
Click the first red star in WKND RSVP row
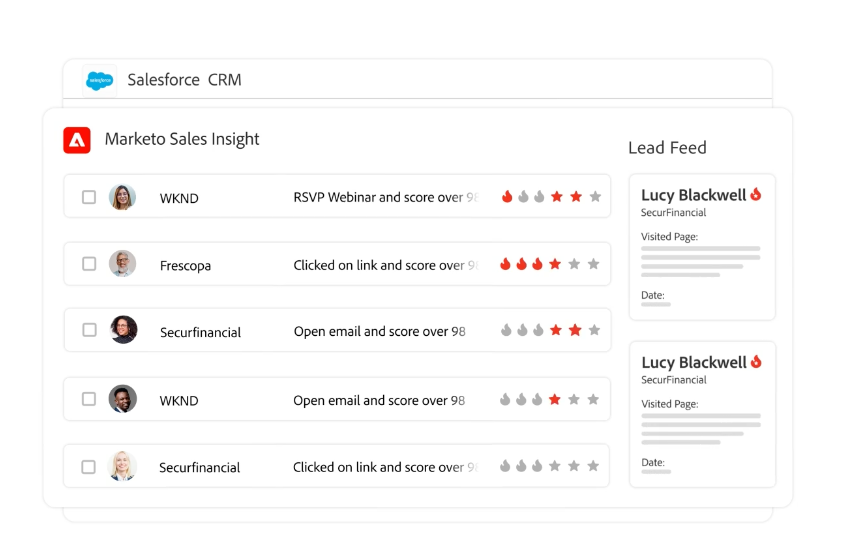pyautogui.click(x=557, y=197)
